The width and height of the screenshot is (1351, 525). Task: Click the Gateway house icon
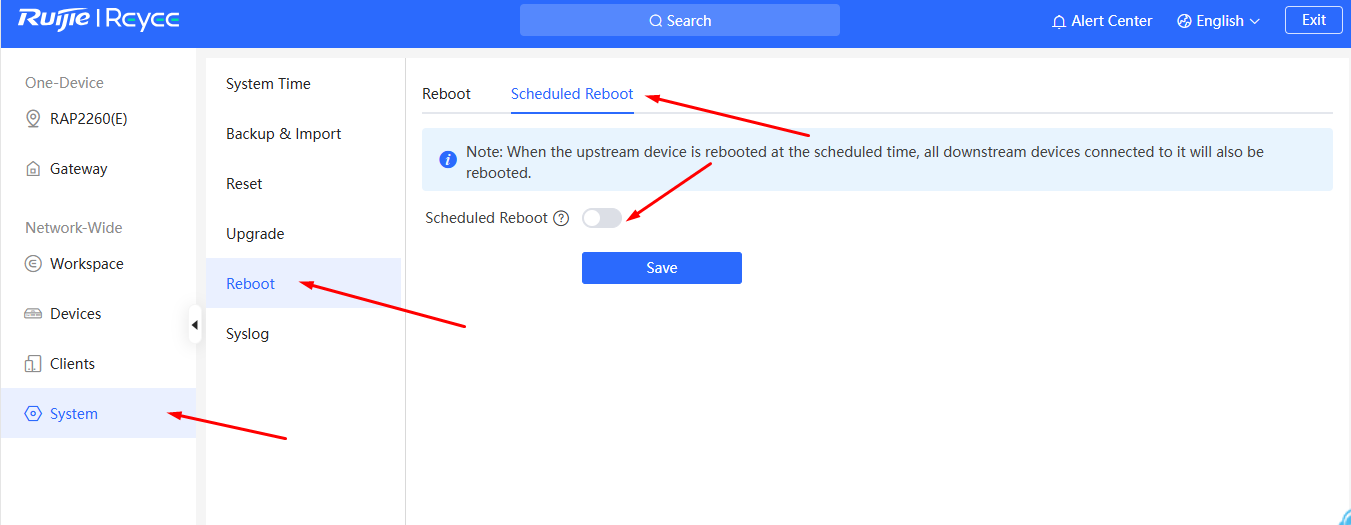32,169
